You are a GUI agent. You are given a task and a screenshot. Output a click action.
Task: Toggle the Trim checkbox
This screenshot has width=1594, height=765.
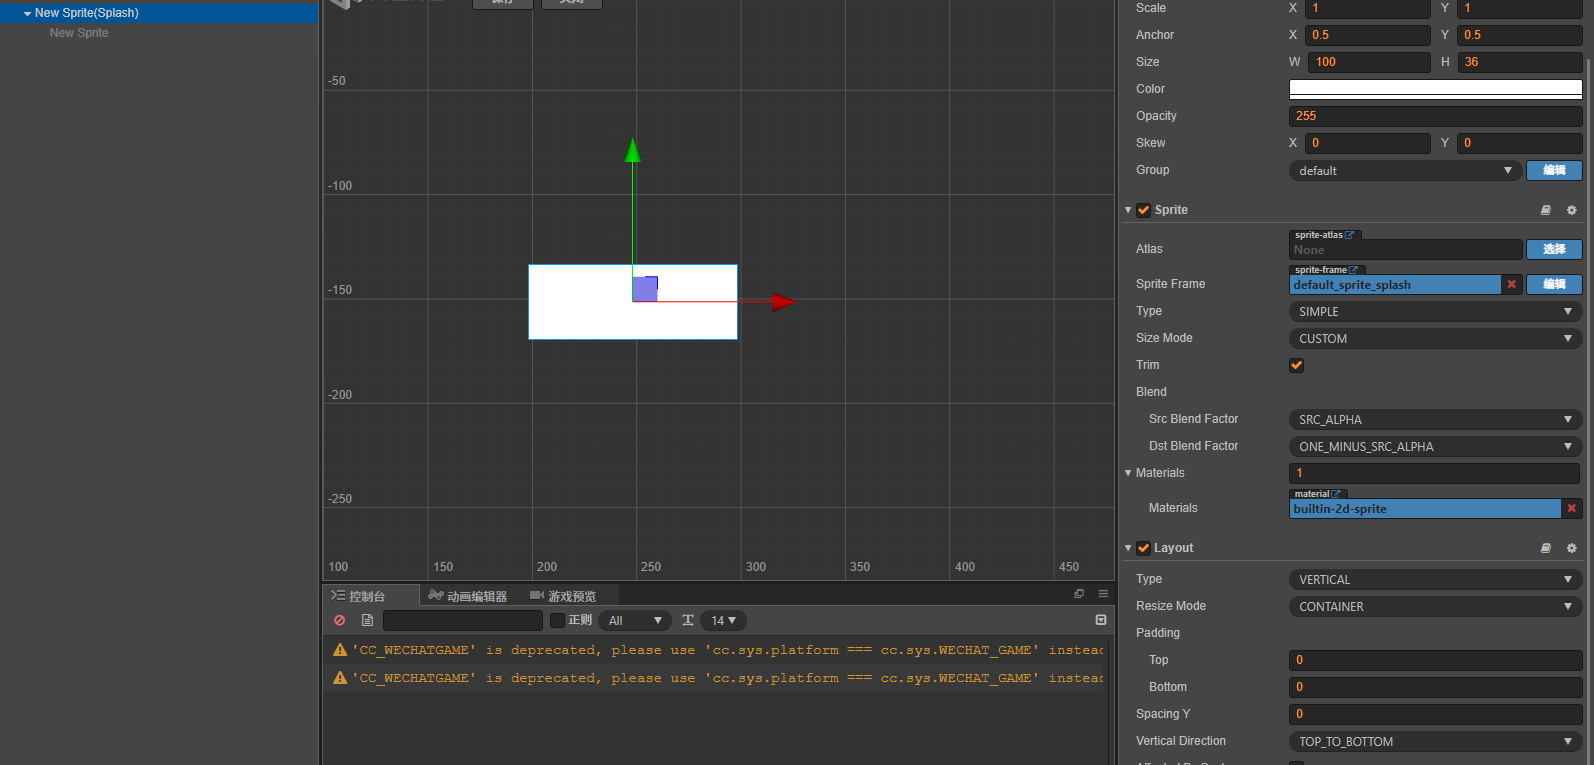1296,365
